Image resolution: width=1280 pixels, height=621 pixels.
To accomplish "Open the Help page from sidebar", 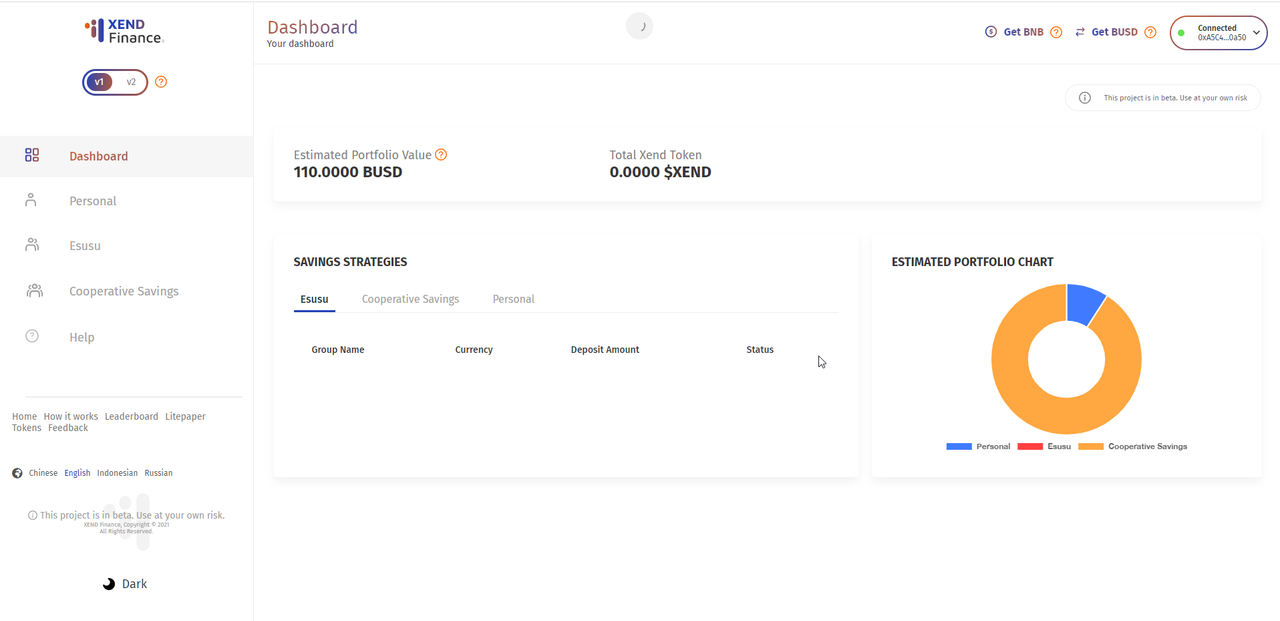I will tap(82, 337).
